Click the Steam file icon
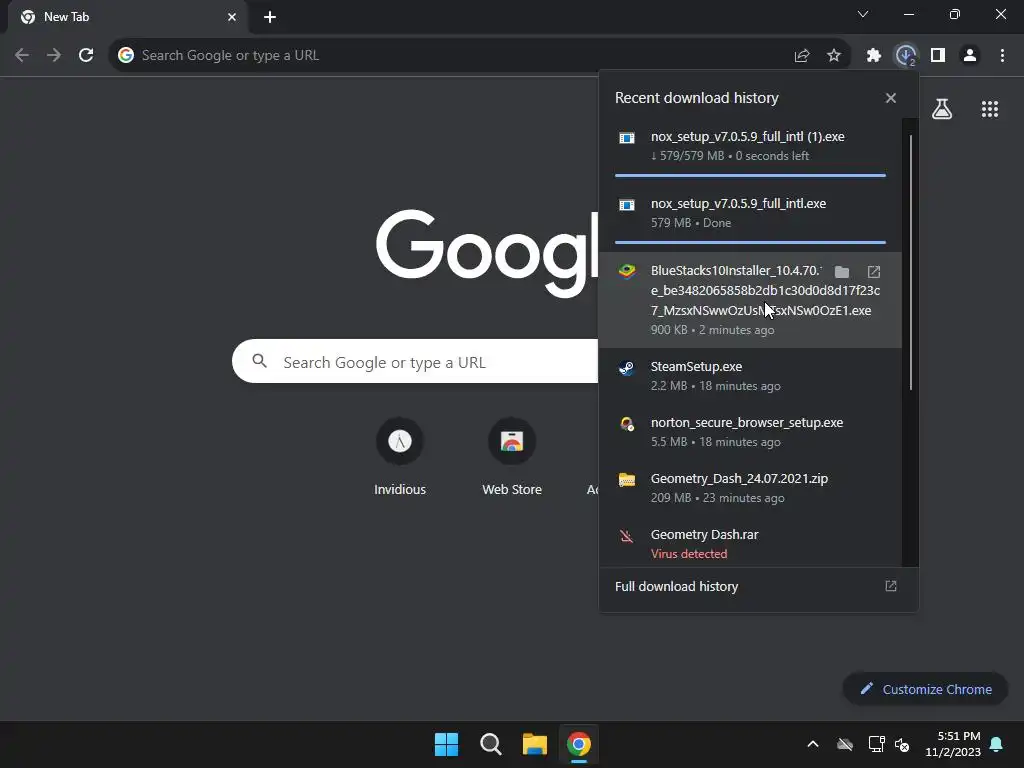Viewport: 1024px width, 768px height. point(627,368)
